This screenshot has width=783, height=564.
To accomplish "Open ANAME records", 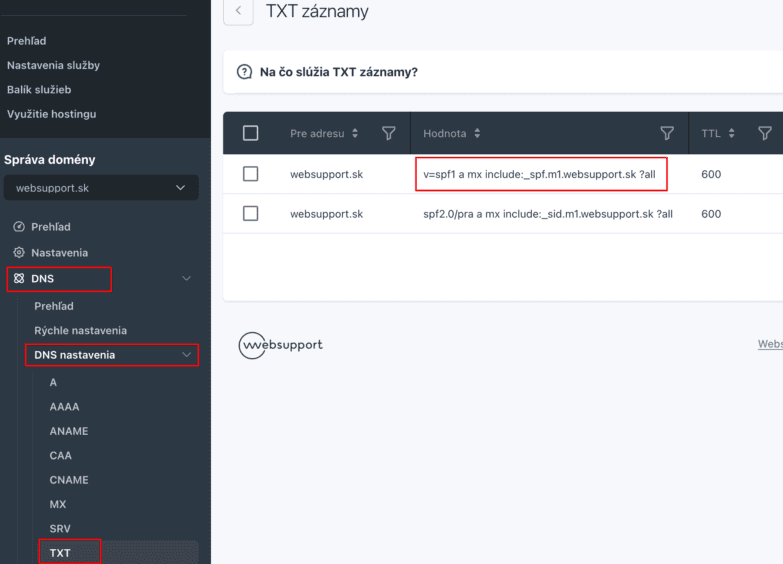I will coord(69,431).
